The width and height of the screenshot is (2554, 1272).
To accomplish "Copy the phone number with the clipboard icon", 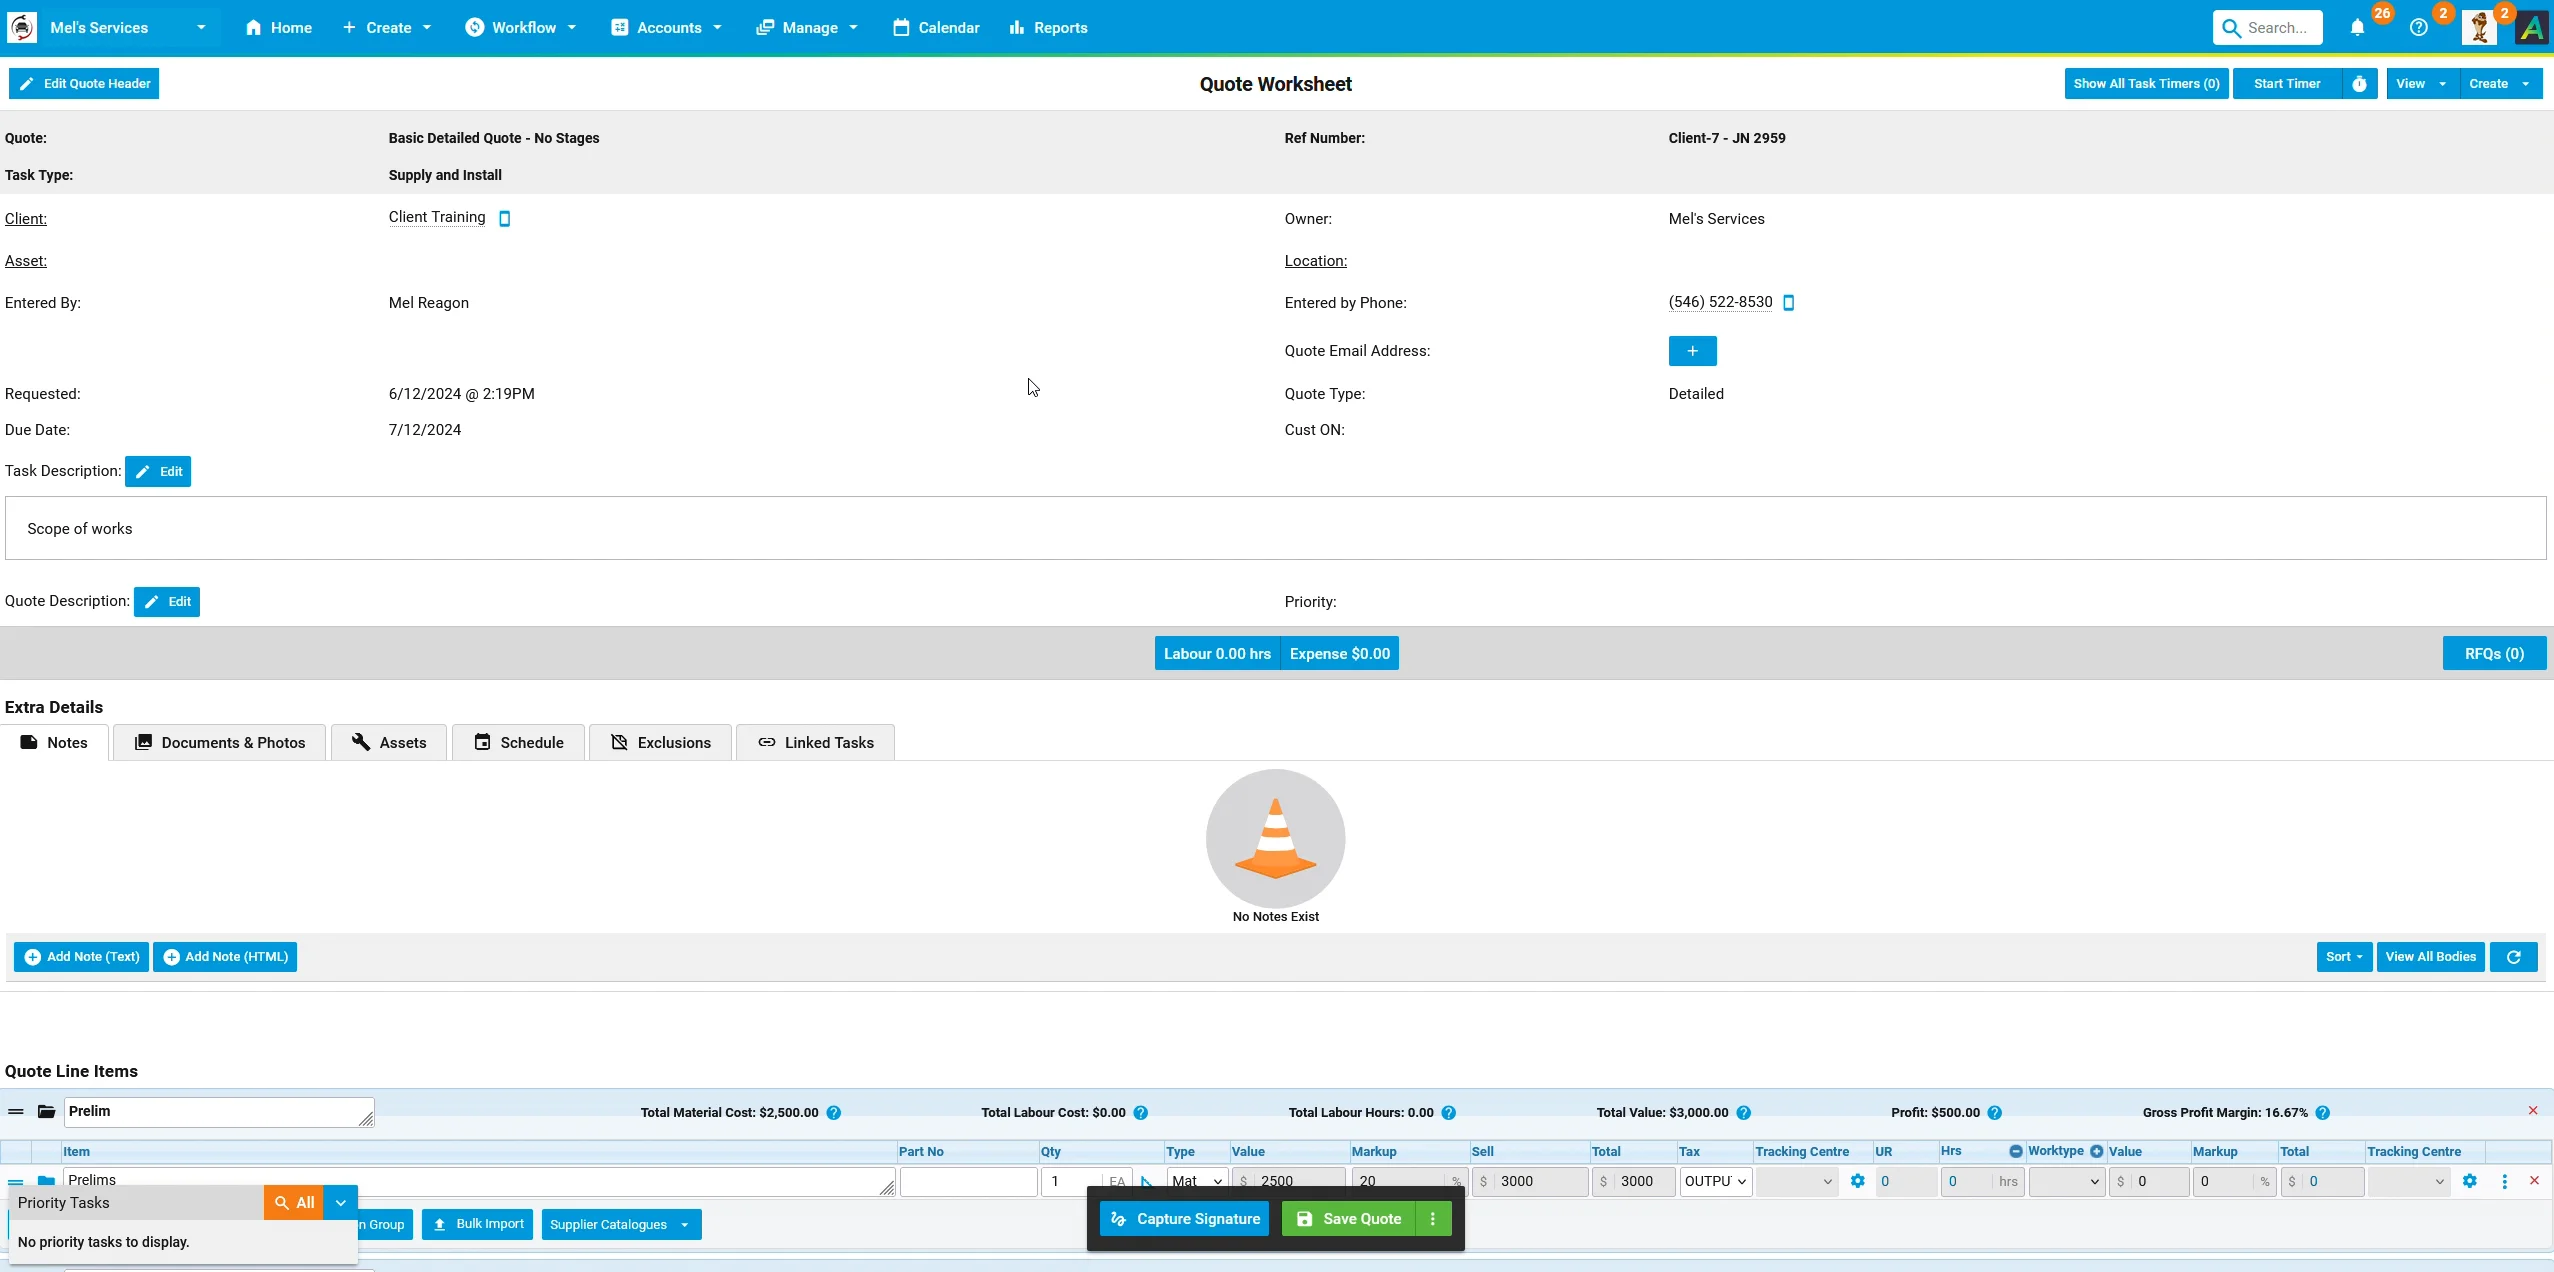I will pyautogui.click(x=1789, y=302).
